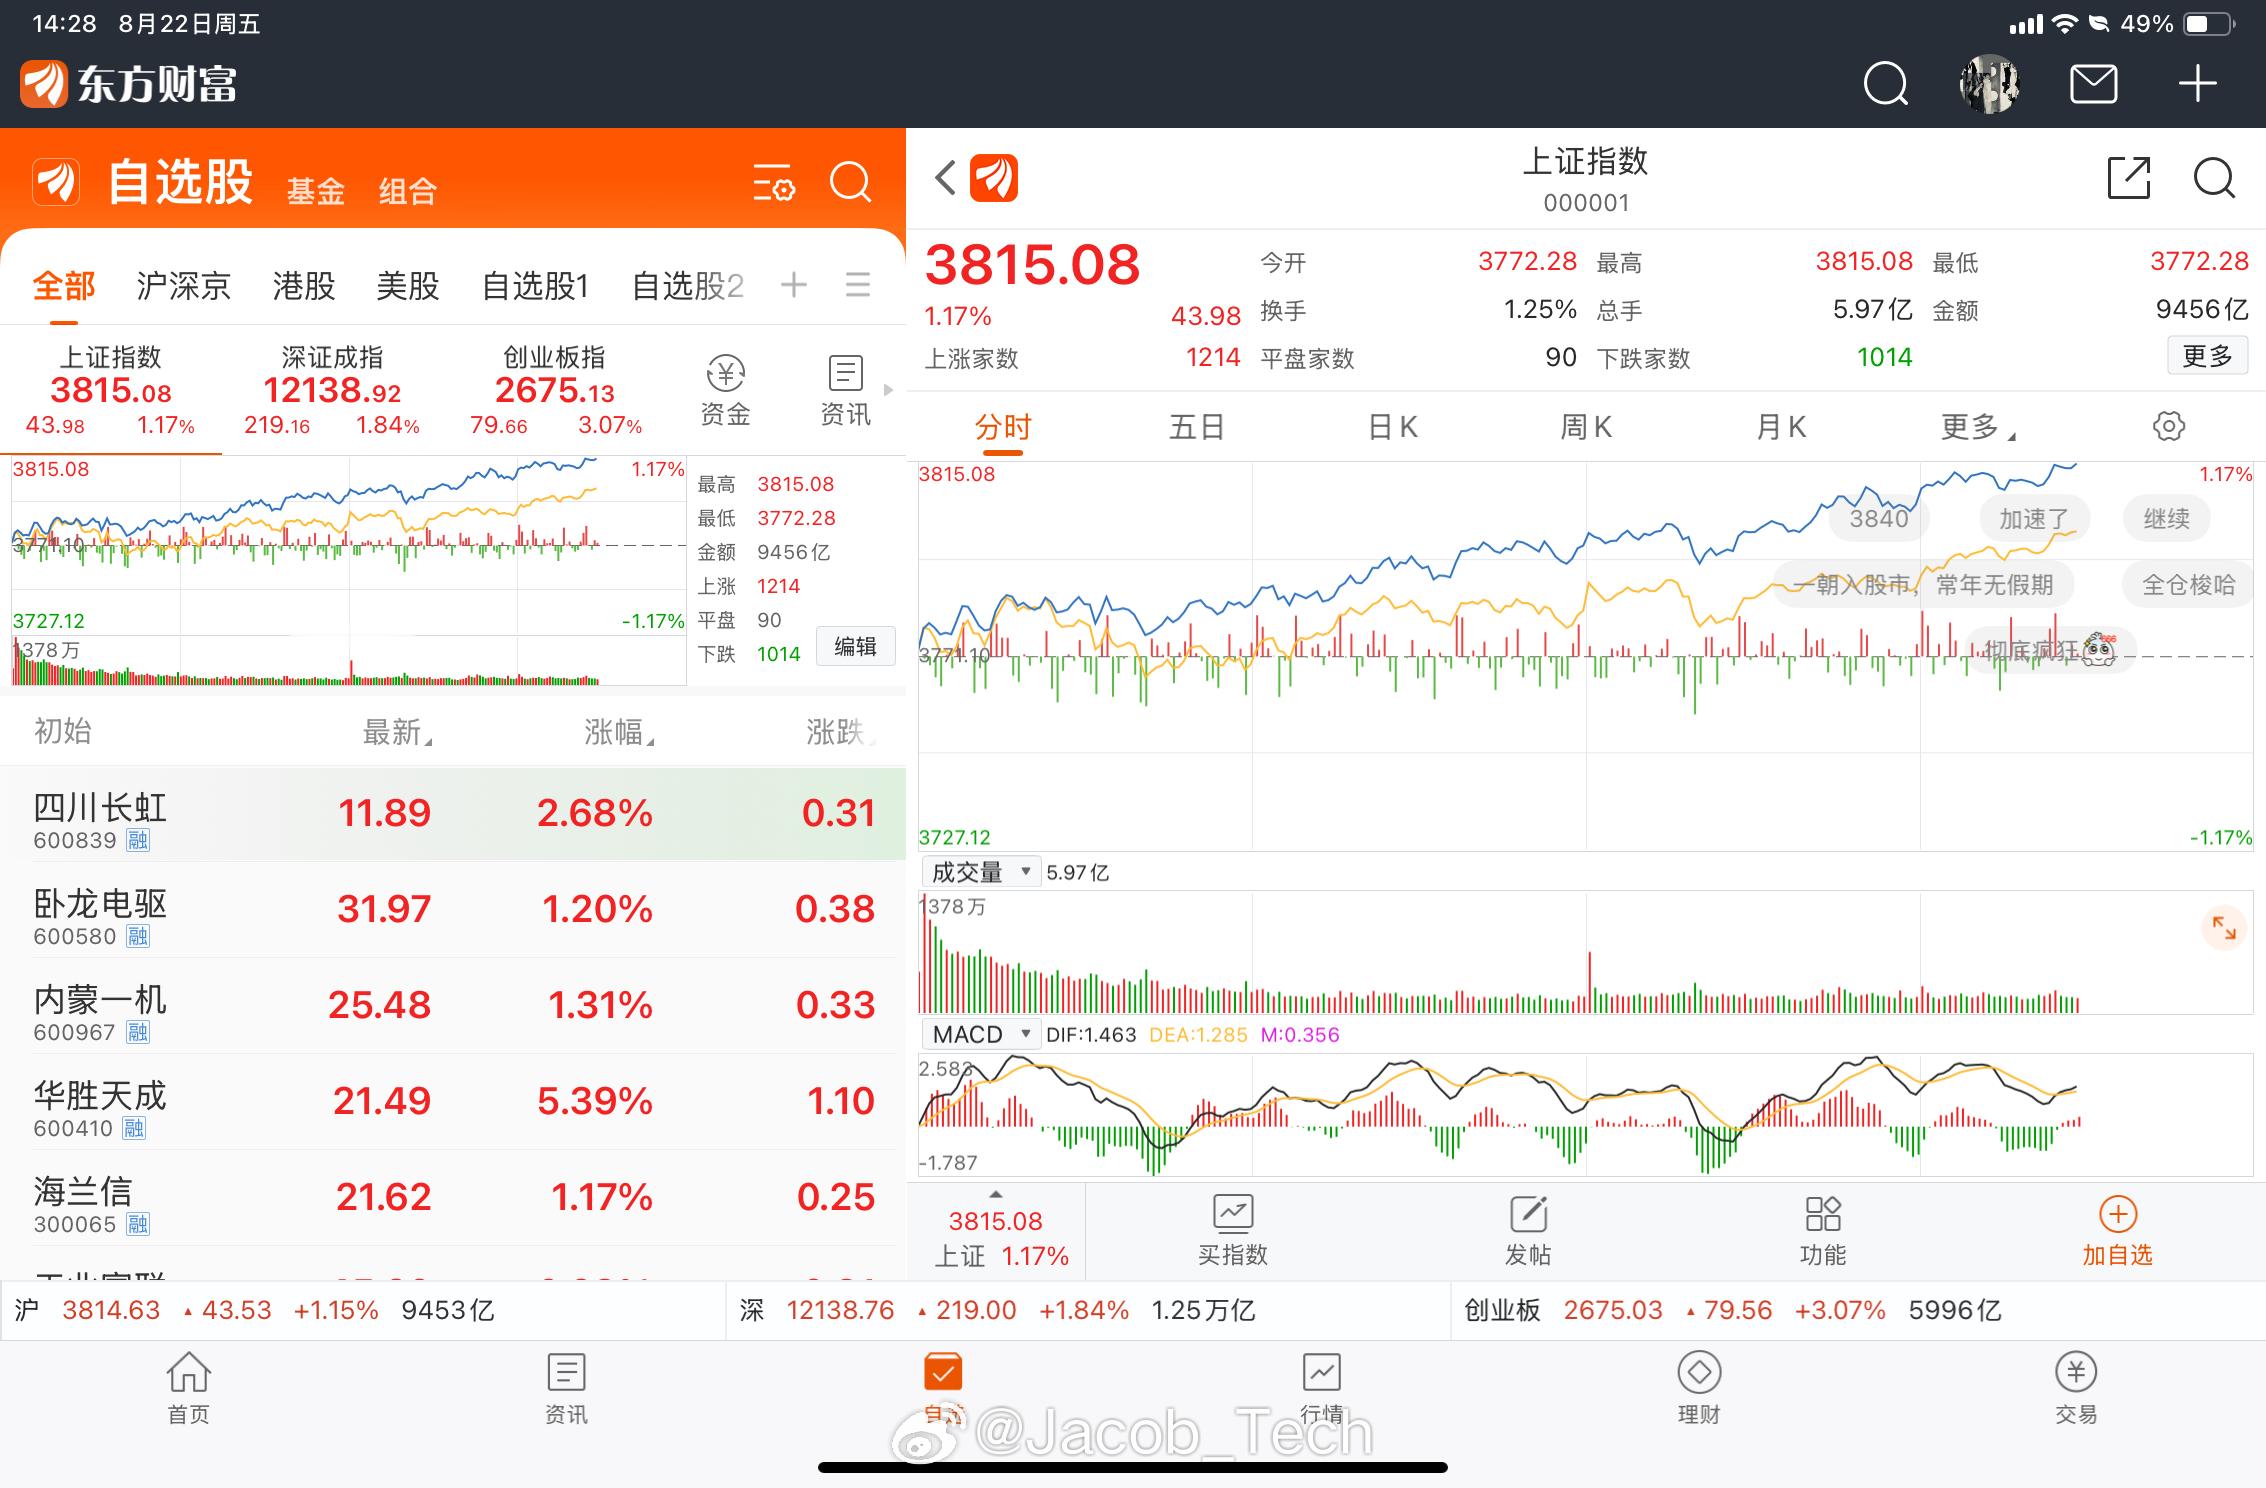Tap the plus icon in top header
The height and width of the screenshot is (1488, 2266).
tap(2198, 84)
